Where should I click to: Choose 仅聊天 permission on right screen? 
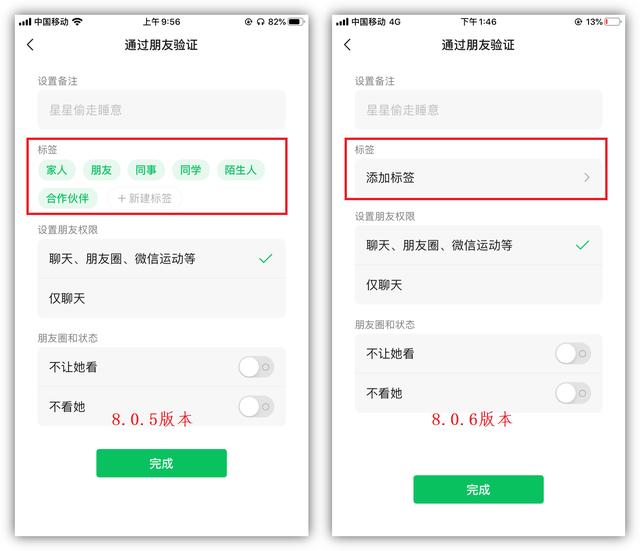pyautogui.click(x=478, y=285)
